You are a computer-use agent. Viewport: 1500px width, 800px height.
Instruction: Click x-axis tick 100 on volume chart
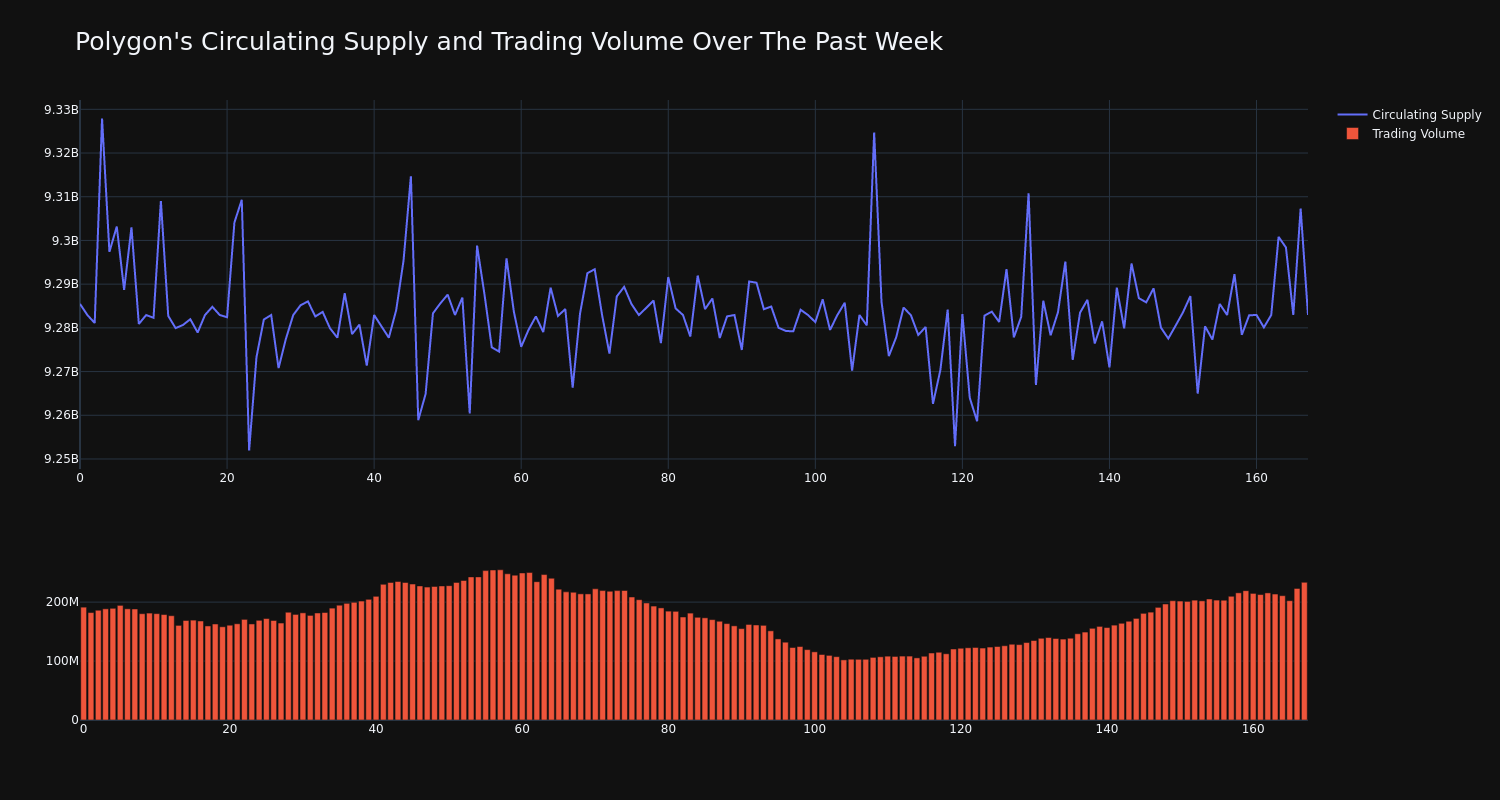click(x=815, y=729)
